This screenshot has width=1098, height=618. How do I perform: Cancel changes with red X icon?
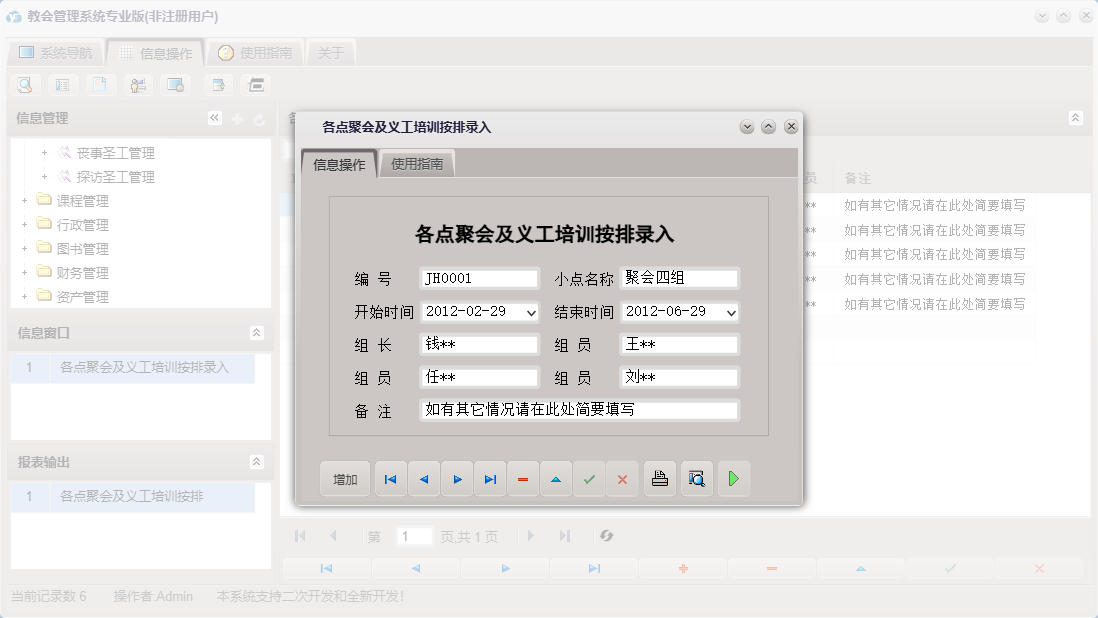tap(622, 478)
